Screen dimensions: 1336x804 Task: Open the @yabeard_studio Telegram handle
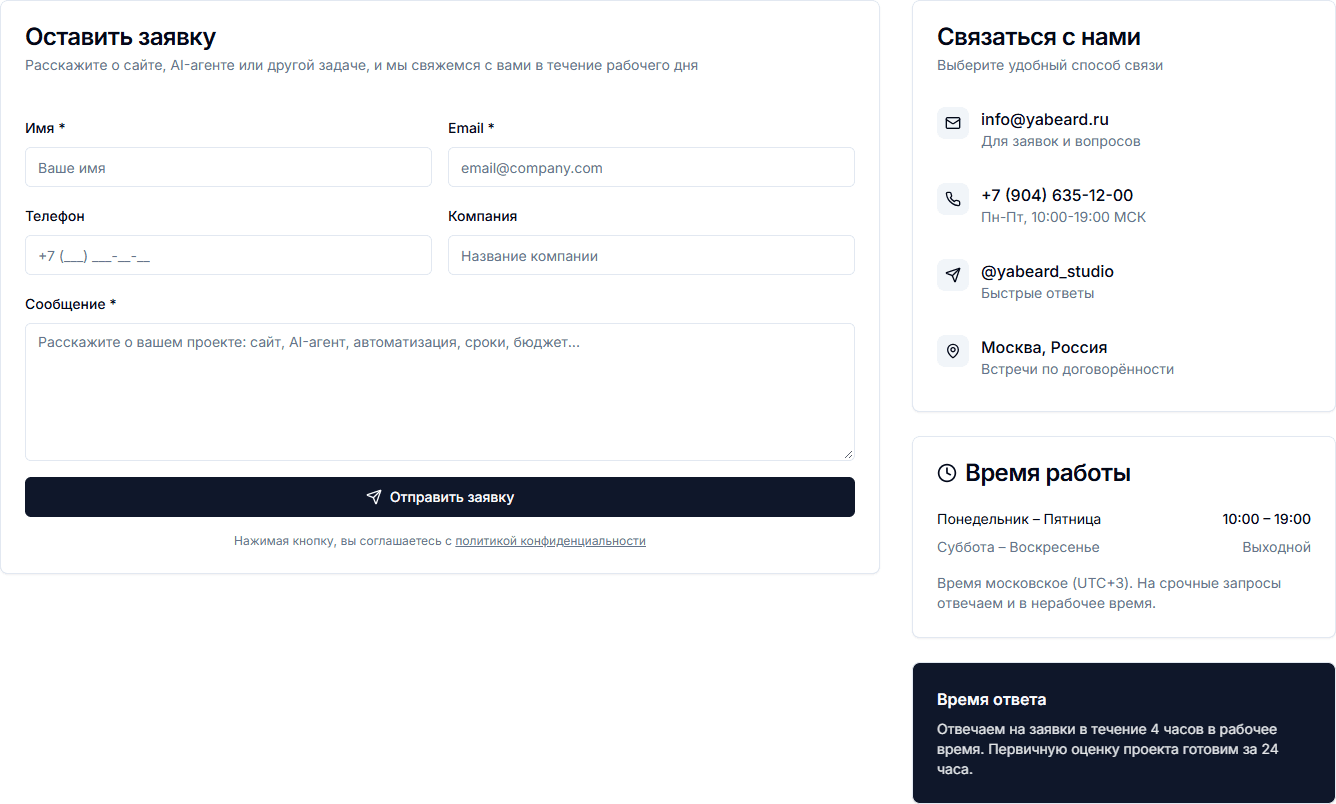point(1047,271)
